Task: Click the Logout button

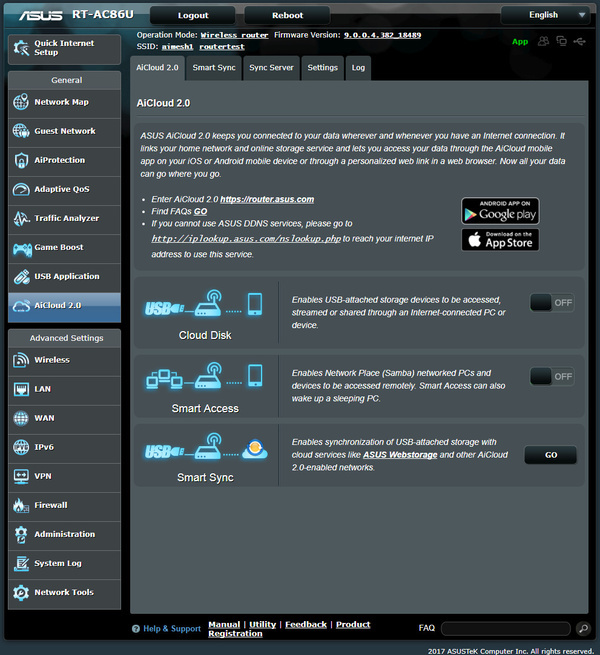Action: point(193,15)
